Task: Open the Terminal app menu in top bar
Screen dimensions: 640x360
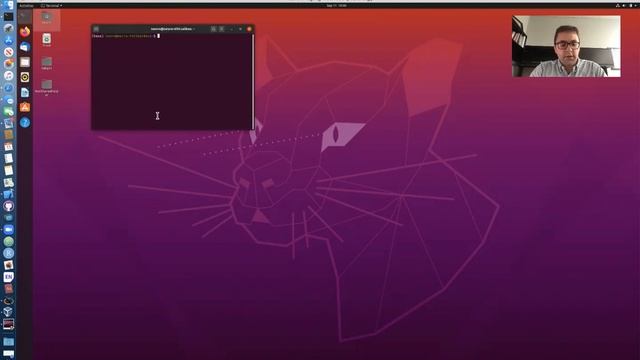Action: [51, 6]
